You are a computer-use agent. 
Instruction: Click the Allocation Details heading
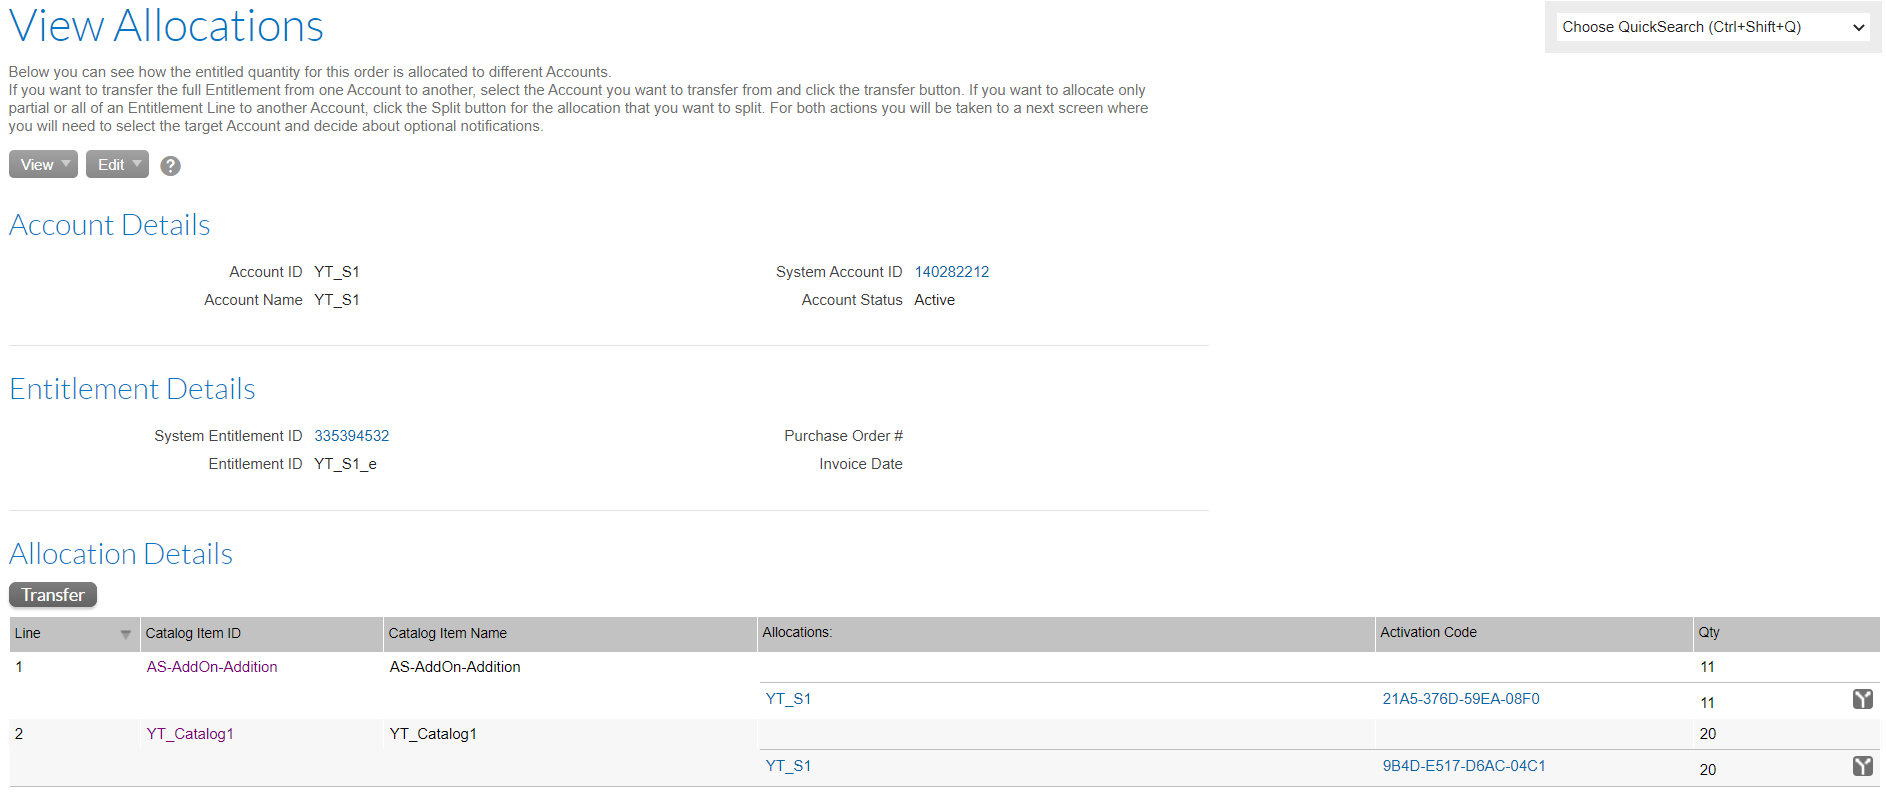pos(121,554)
